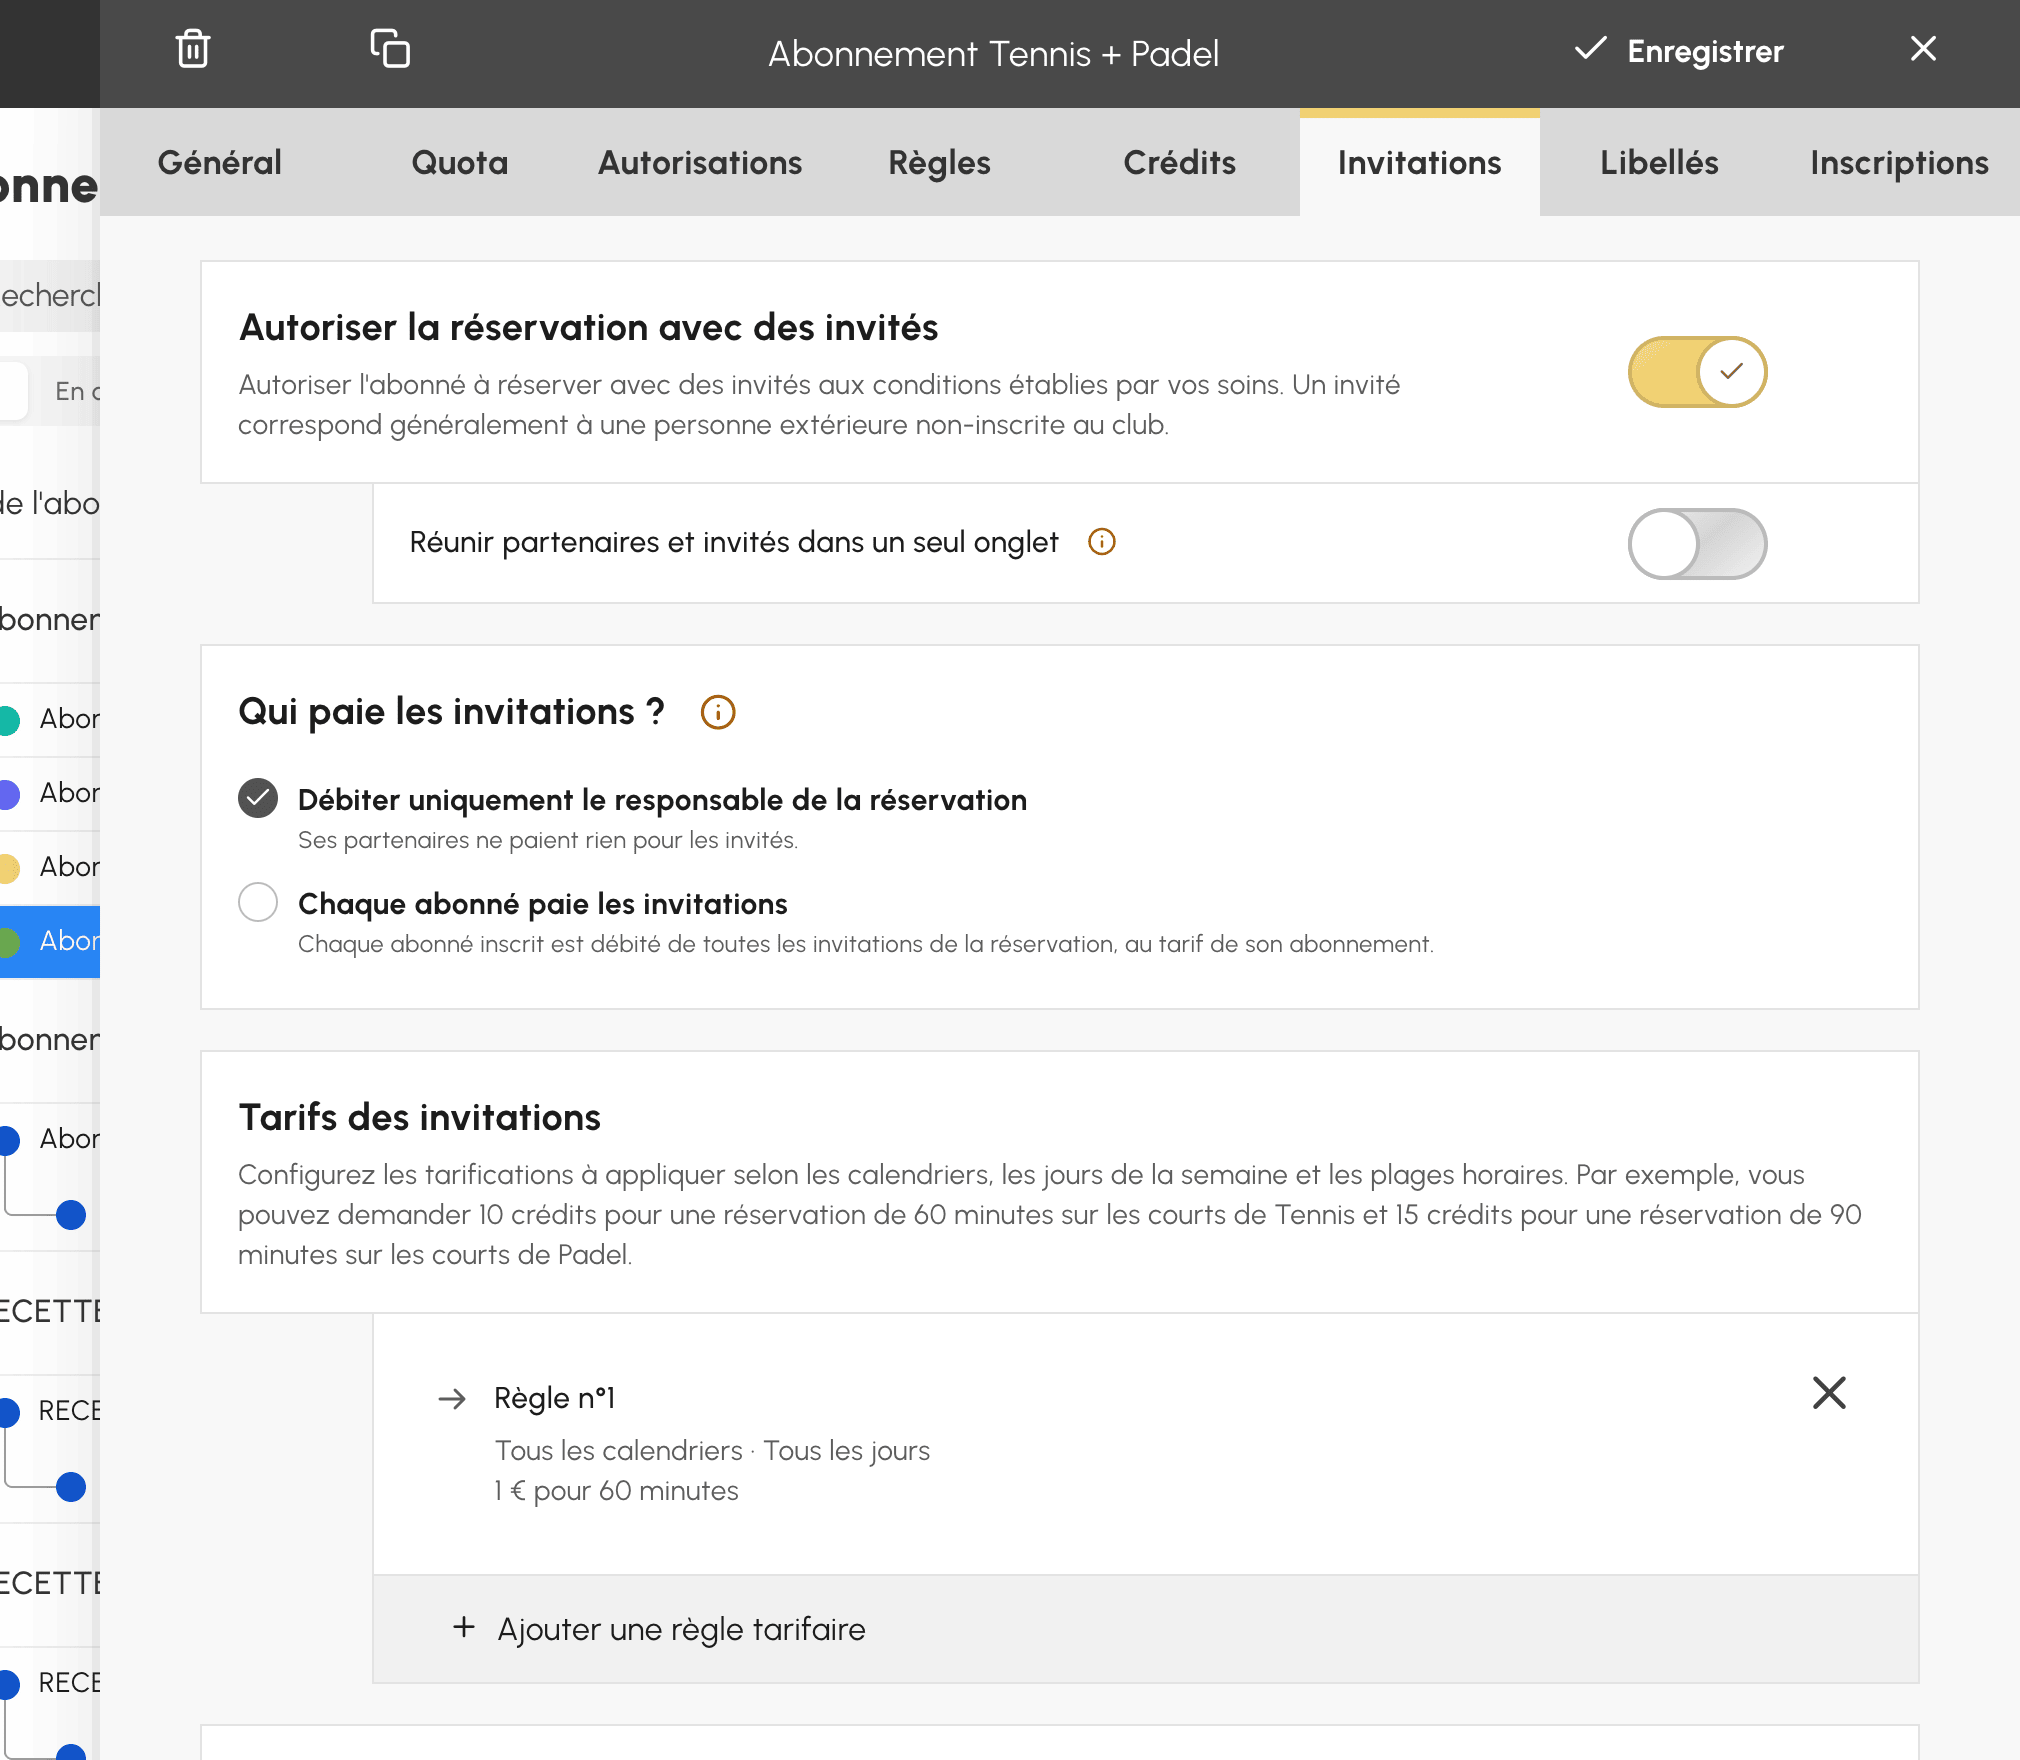Viewport: 2020px width, 1760px height.
Task: Select Chaque abonné paie les invitations radio
Action: point(258,902)
